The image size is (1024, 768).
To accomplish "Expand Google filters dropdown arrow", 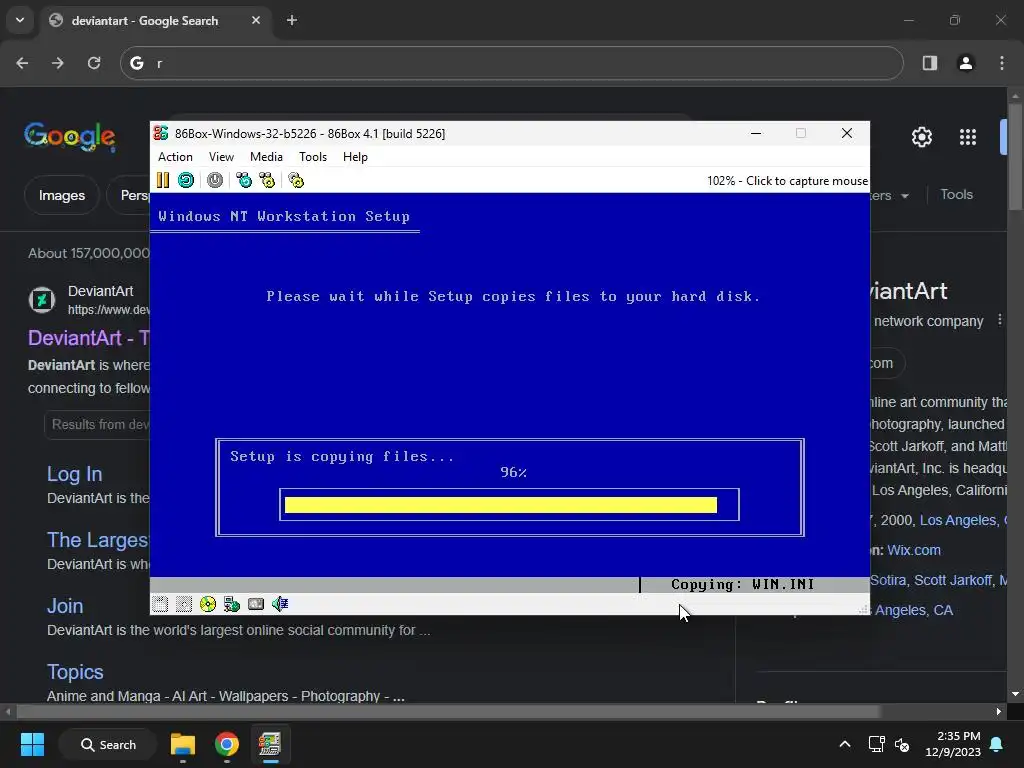I will point(905,196).
